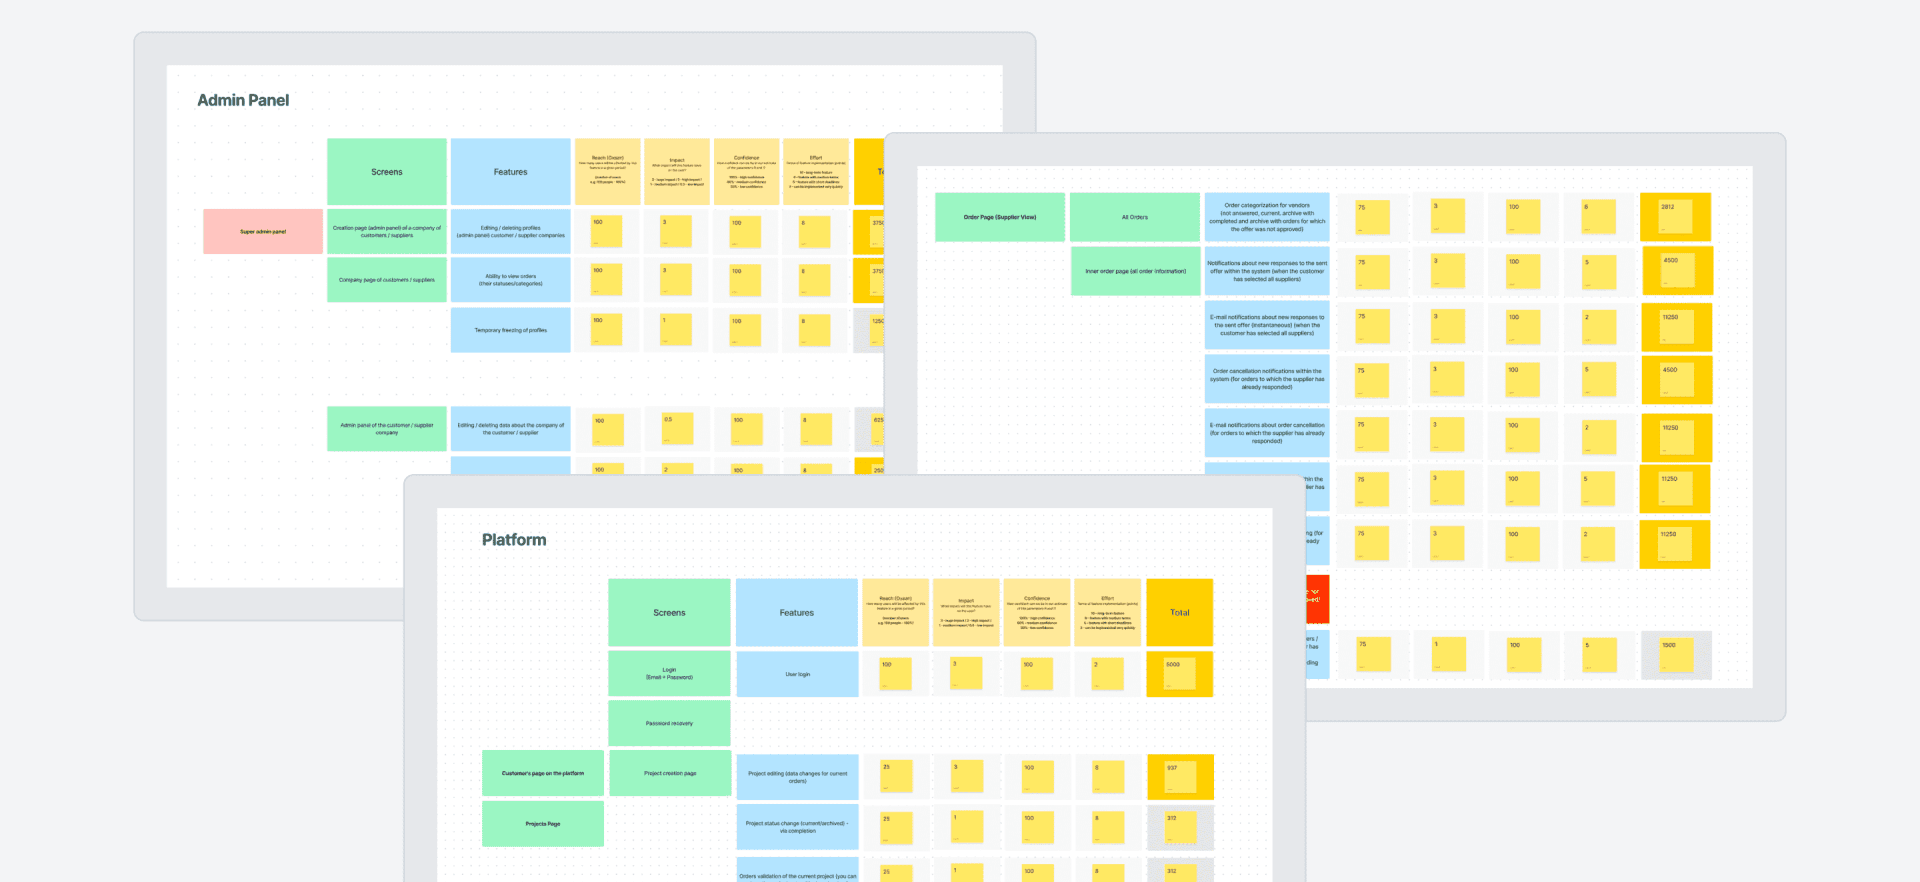Click the "Password recovery" screen card
This screenshot has height=882, width=1920.
pyautogui.click(x=669, y=723)
